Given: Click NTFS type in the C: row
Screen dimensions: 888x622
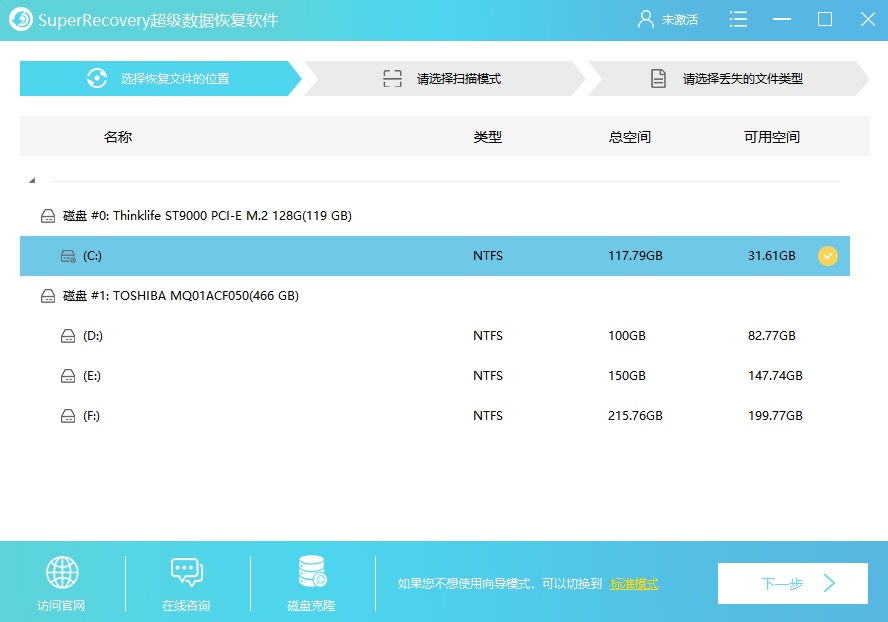Looking at the screenshot, I should pyautogui.click(x=488, y=256).
